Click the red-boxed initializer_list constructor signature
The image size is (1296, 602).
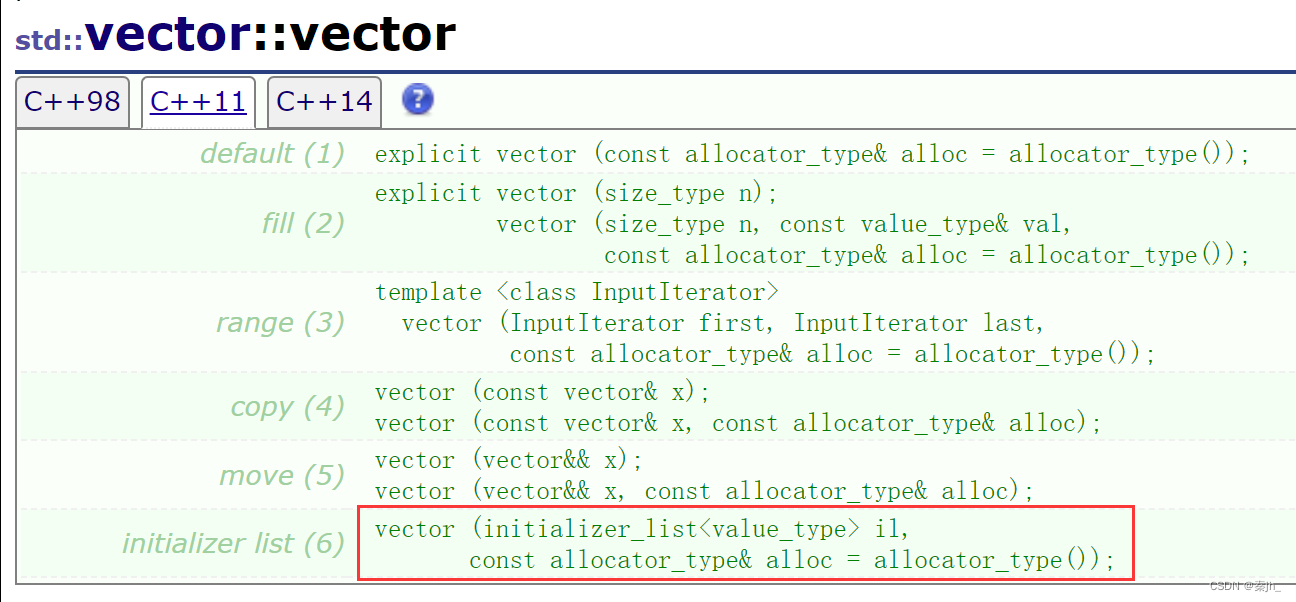745,544
